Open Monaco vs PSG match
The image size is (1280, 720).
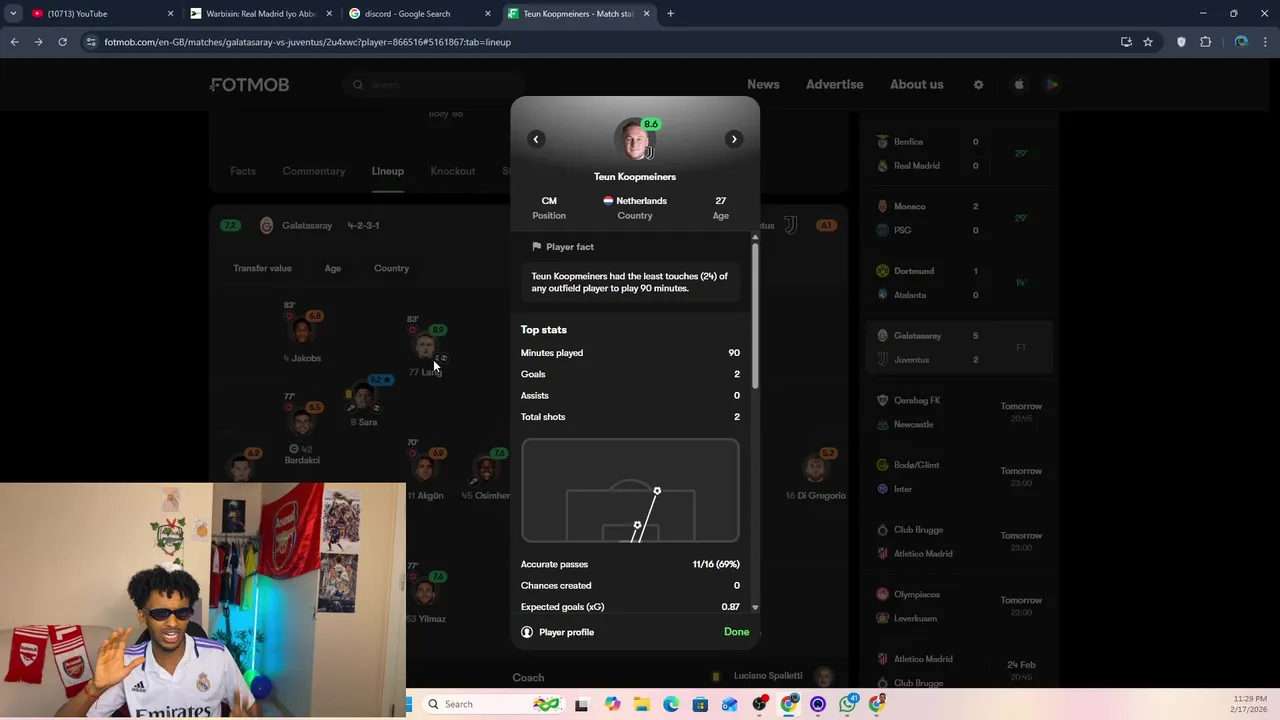[960, 218]
